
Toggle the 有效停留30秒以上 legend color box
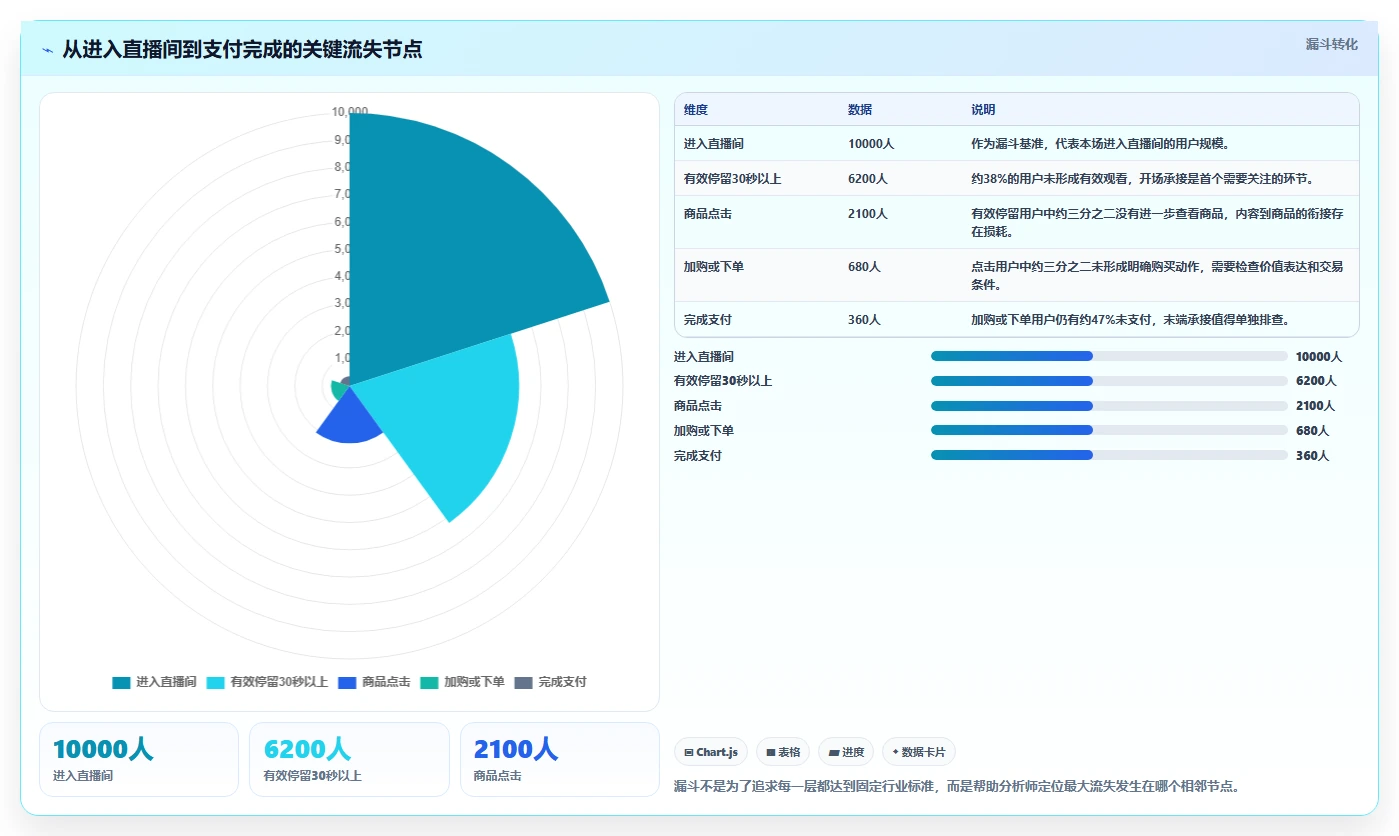(x=216, y=682)
